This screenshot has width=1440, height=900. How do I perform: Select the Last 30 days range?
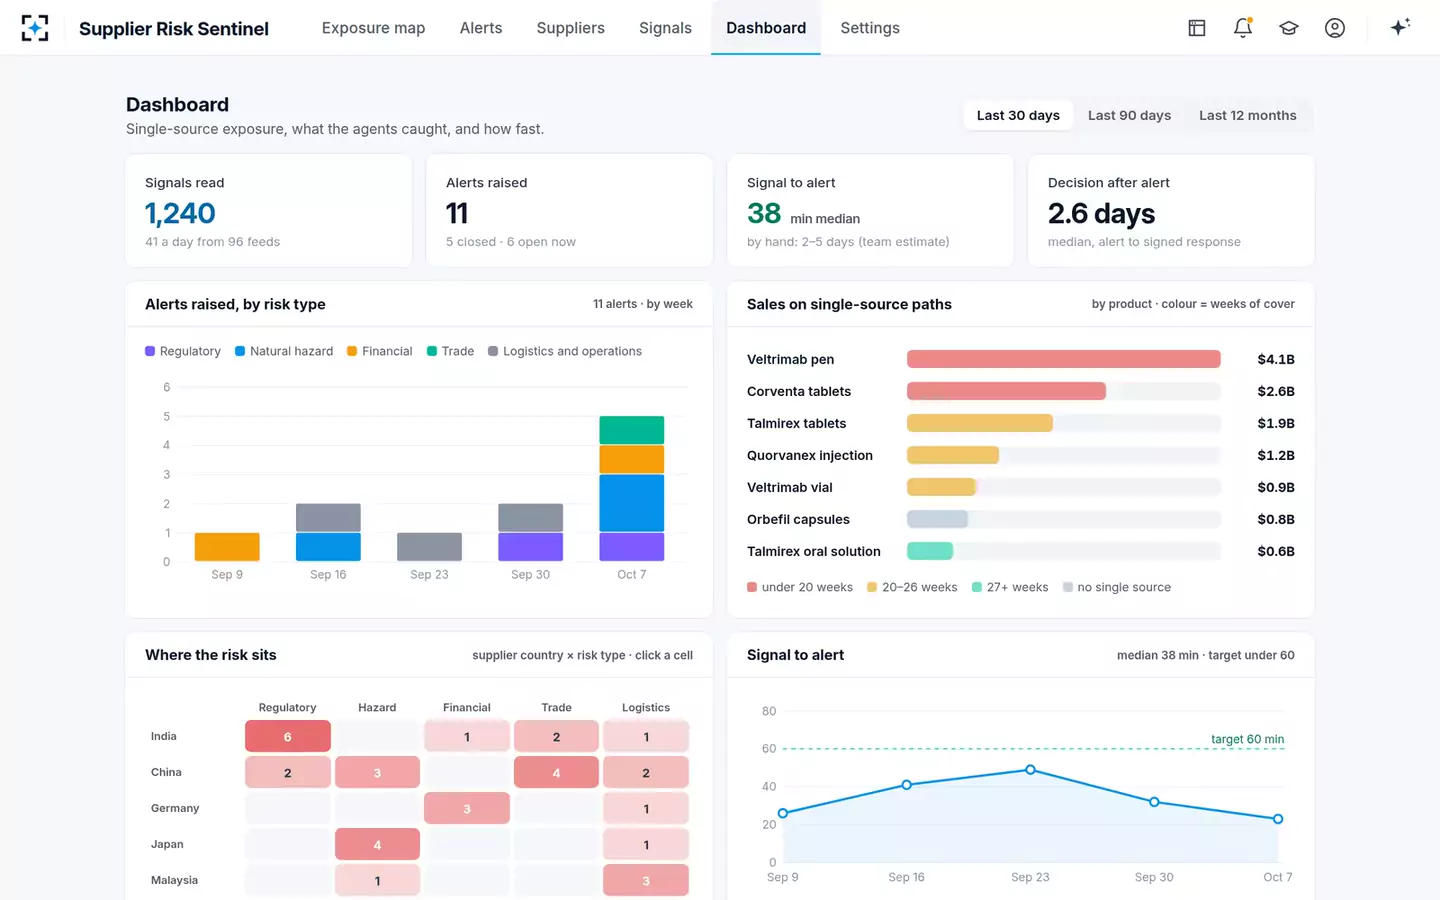coord(1018,116)
